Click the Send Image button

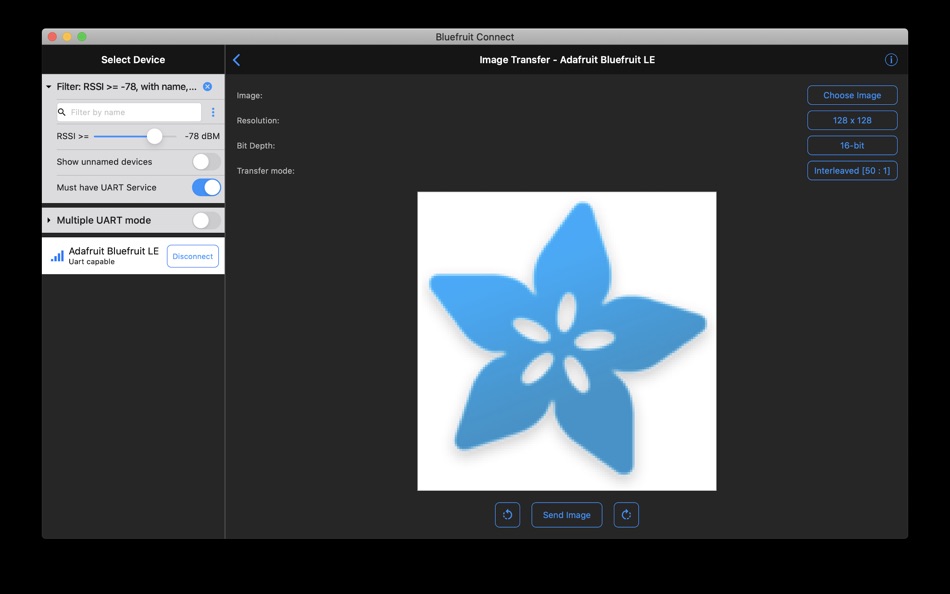point(566,515)
